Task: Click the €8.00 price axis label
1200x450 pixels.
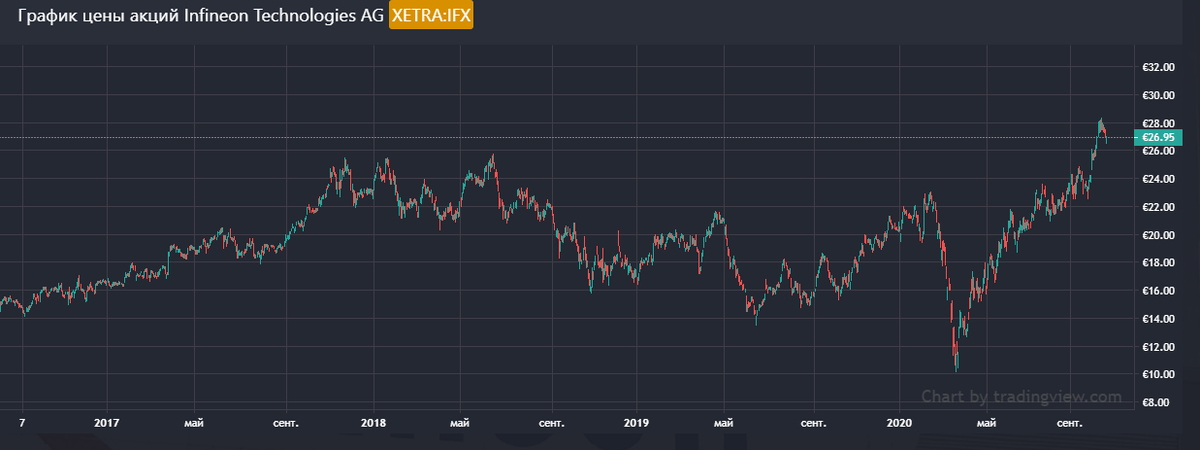Action: [1157, 402]
